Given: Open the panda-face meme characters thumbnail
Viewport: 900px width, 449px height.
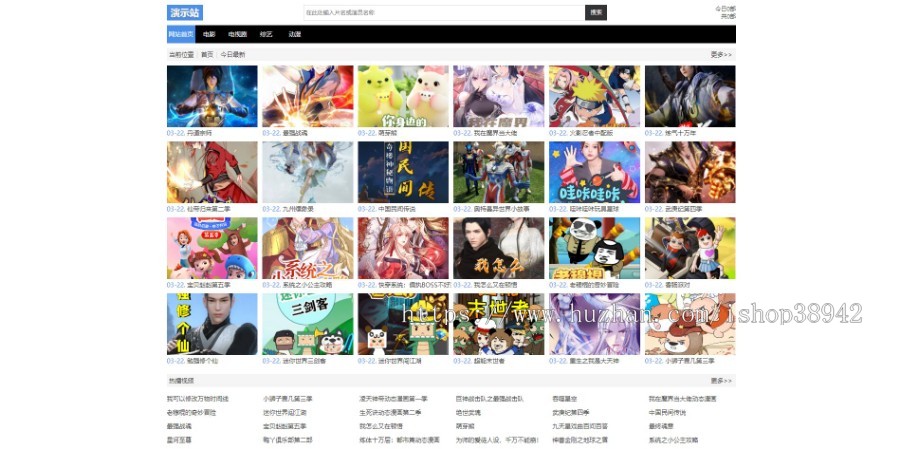Looking at the screenshot, I should click(x=595, y=248).
